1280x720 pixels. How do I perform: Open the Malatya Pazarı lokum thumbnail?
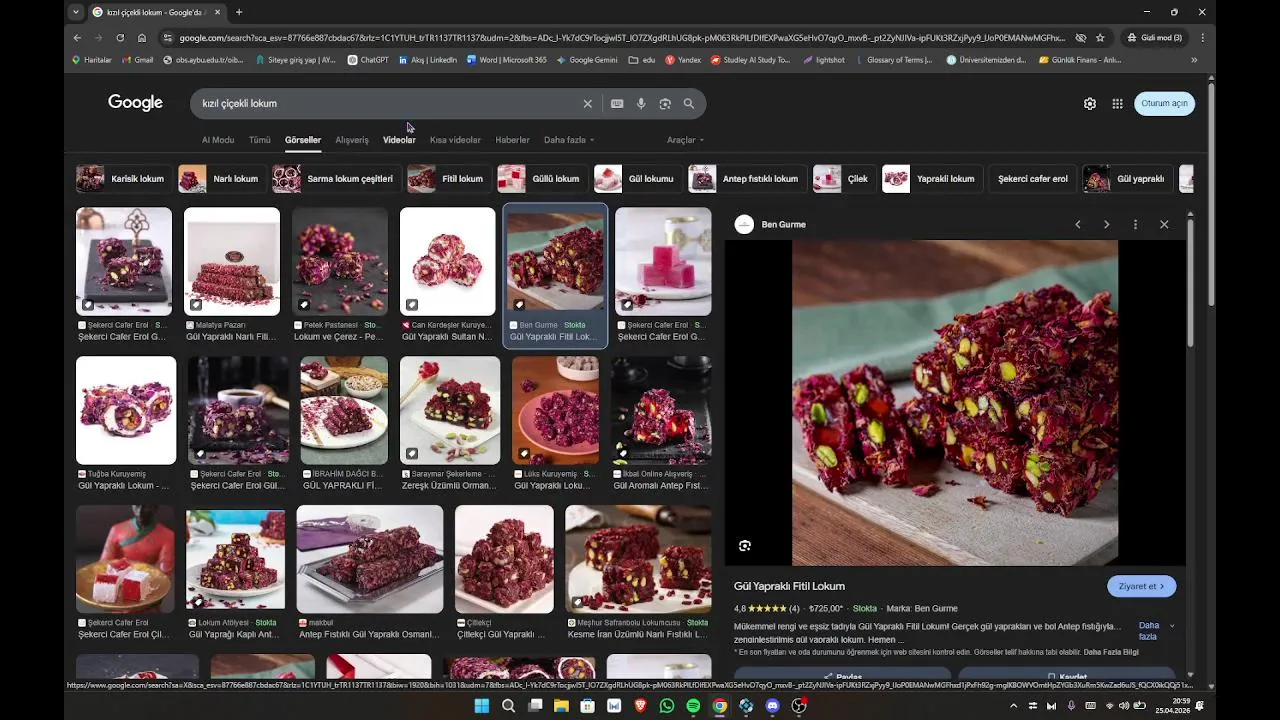click(x=232, y=262)
